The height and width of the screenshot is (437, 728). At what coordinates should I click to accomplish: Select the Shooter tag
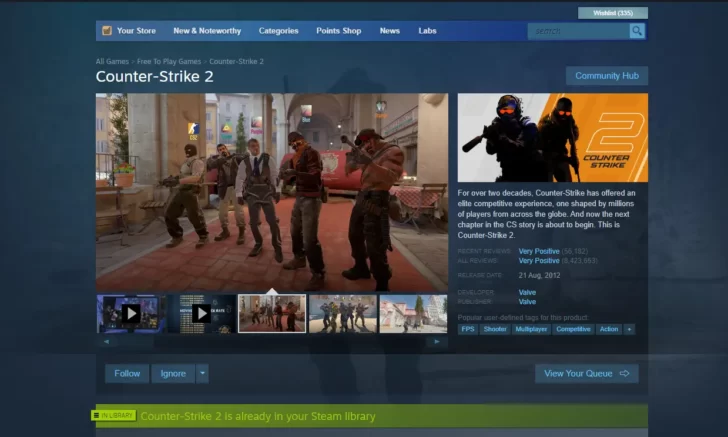click(x=495, y=329)
